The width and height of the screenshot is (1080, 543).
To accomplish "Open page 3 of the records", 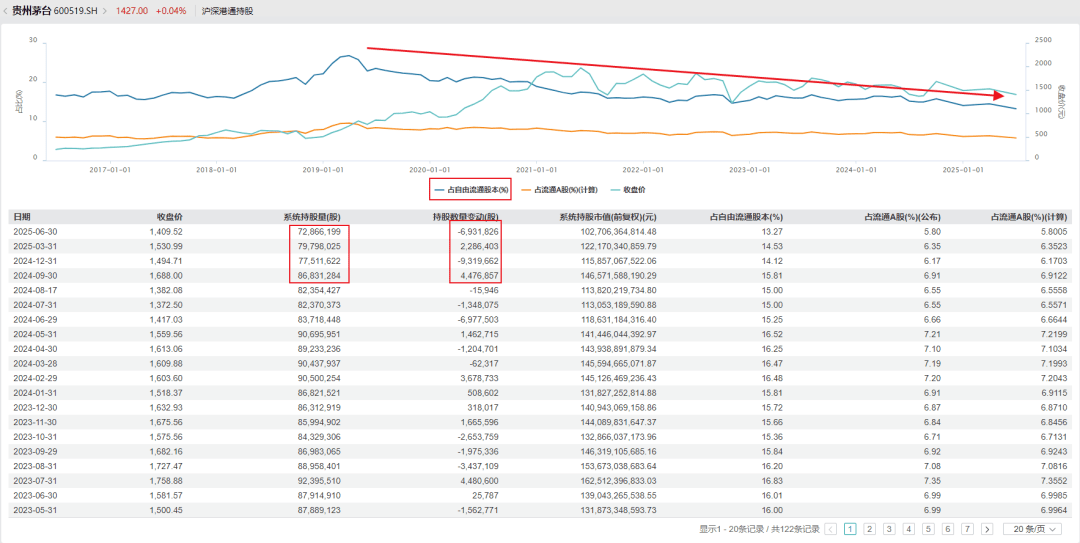I will pos(889,529).
